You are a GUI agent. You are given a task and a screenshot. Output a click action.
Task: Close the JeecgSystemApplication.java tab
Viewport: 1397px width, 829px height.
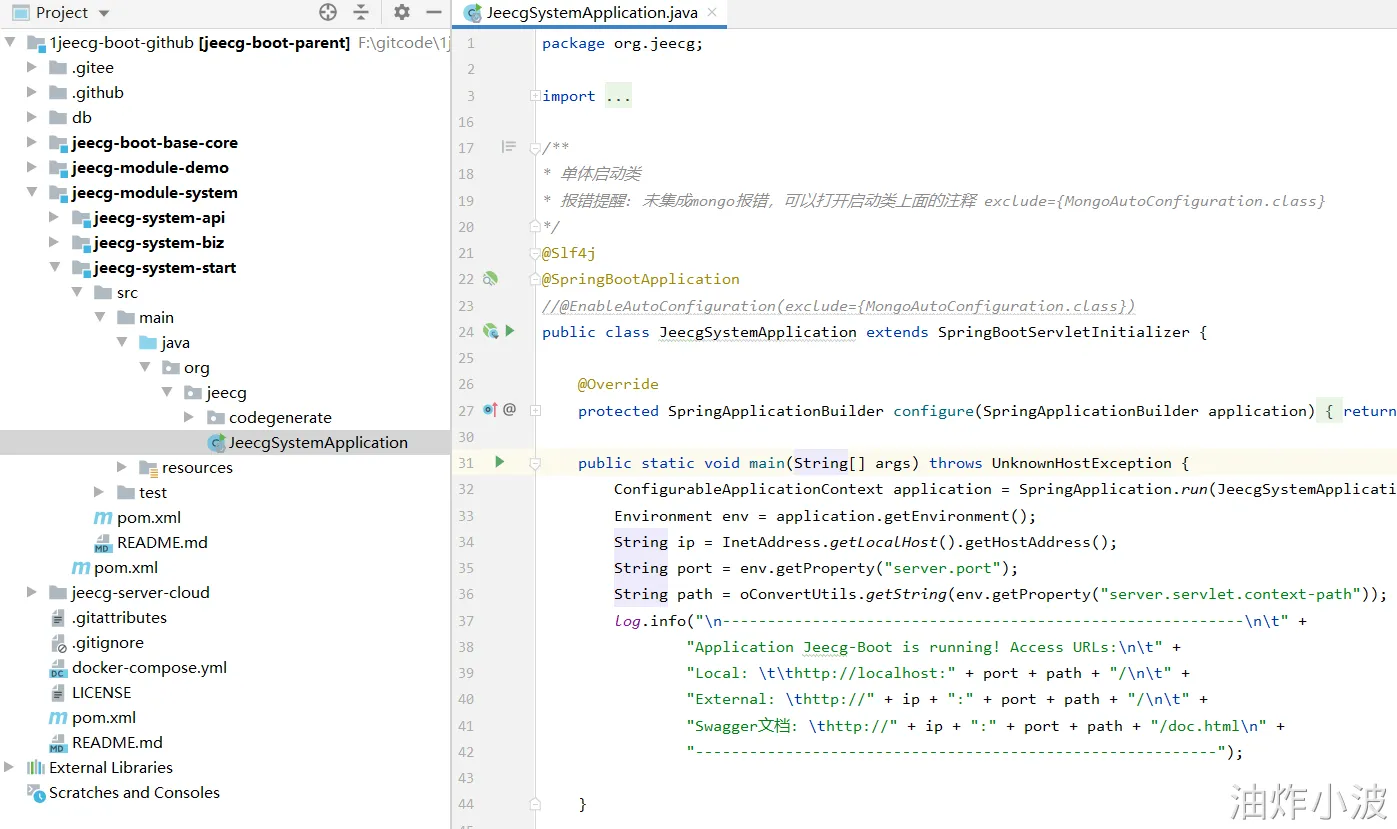712,13
